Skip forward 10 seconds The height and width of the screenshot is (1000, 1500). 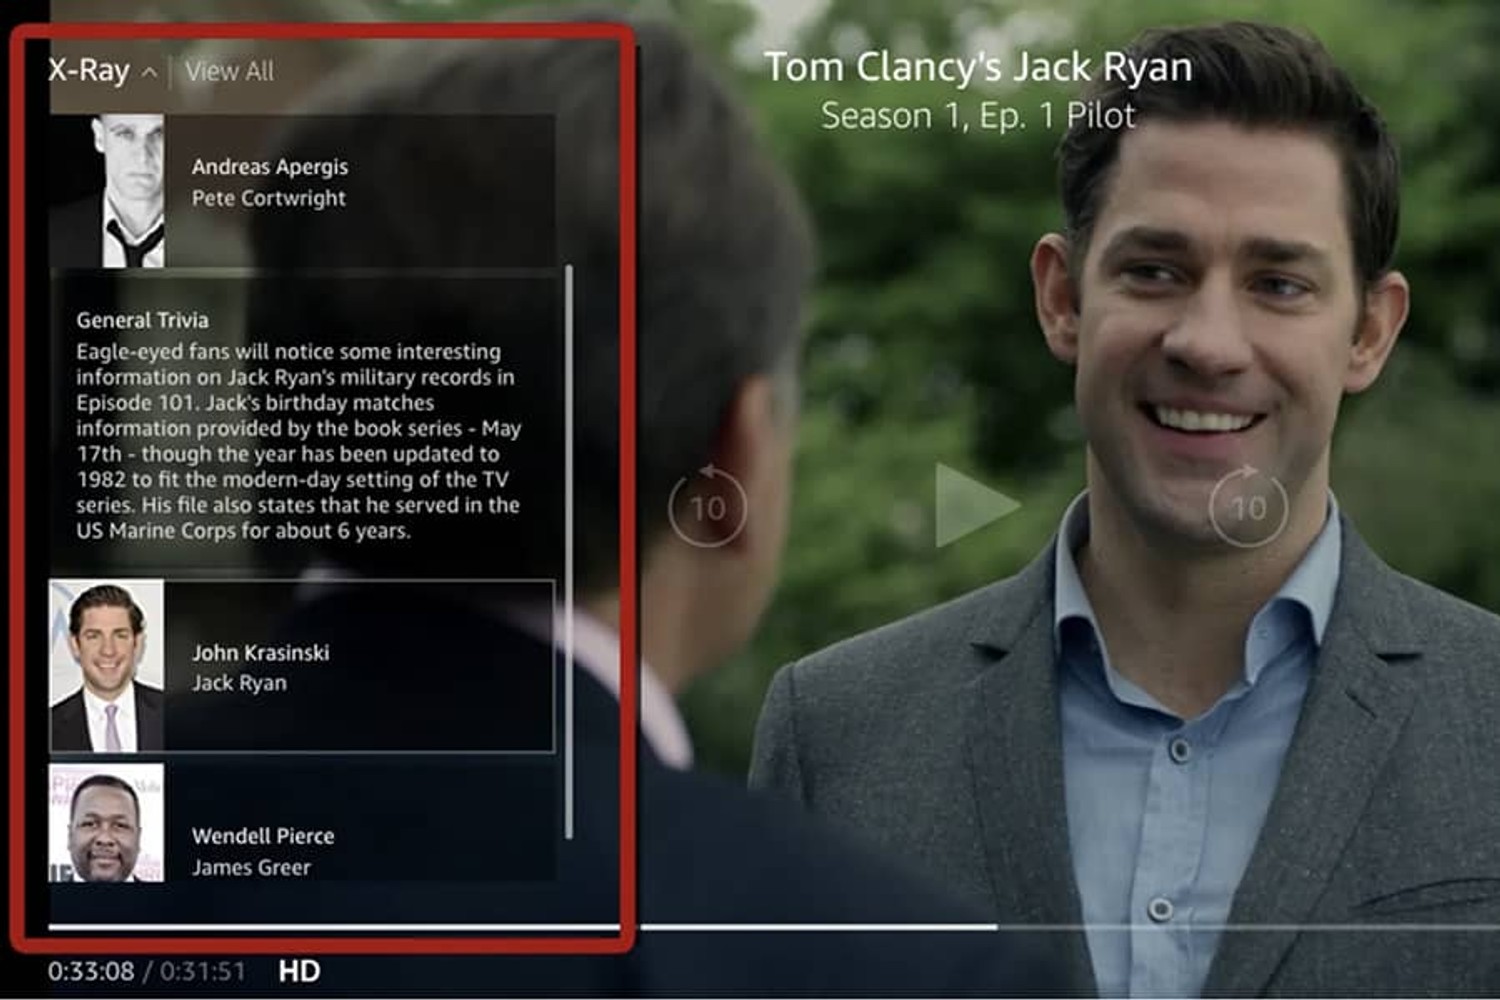tap(1248, 508)
